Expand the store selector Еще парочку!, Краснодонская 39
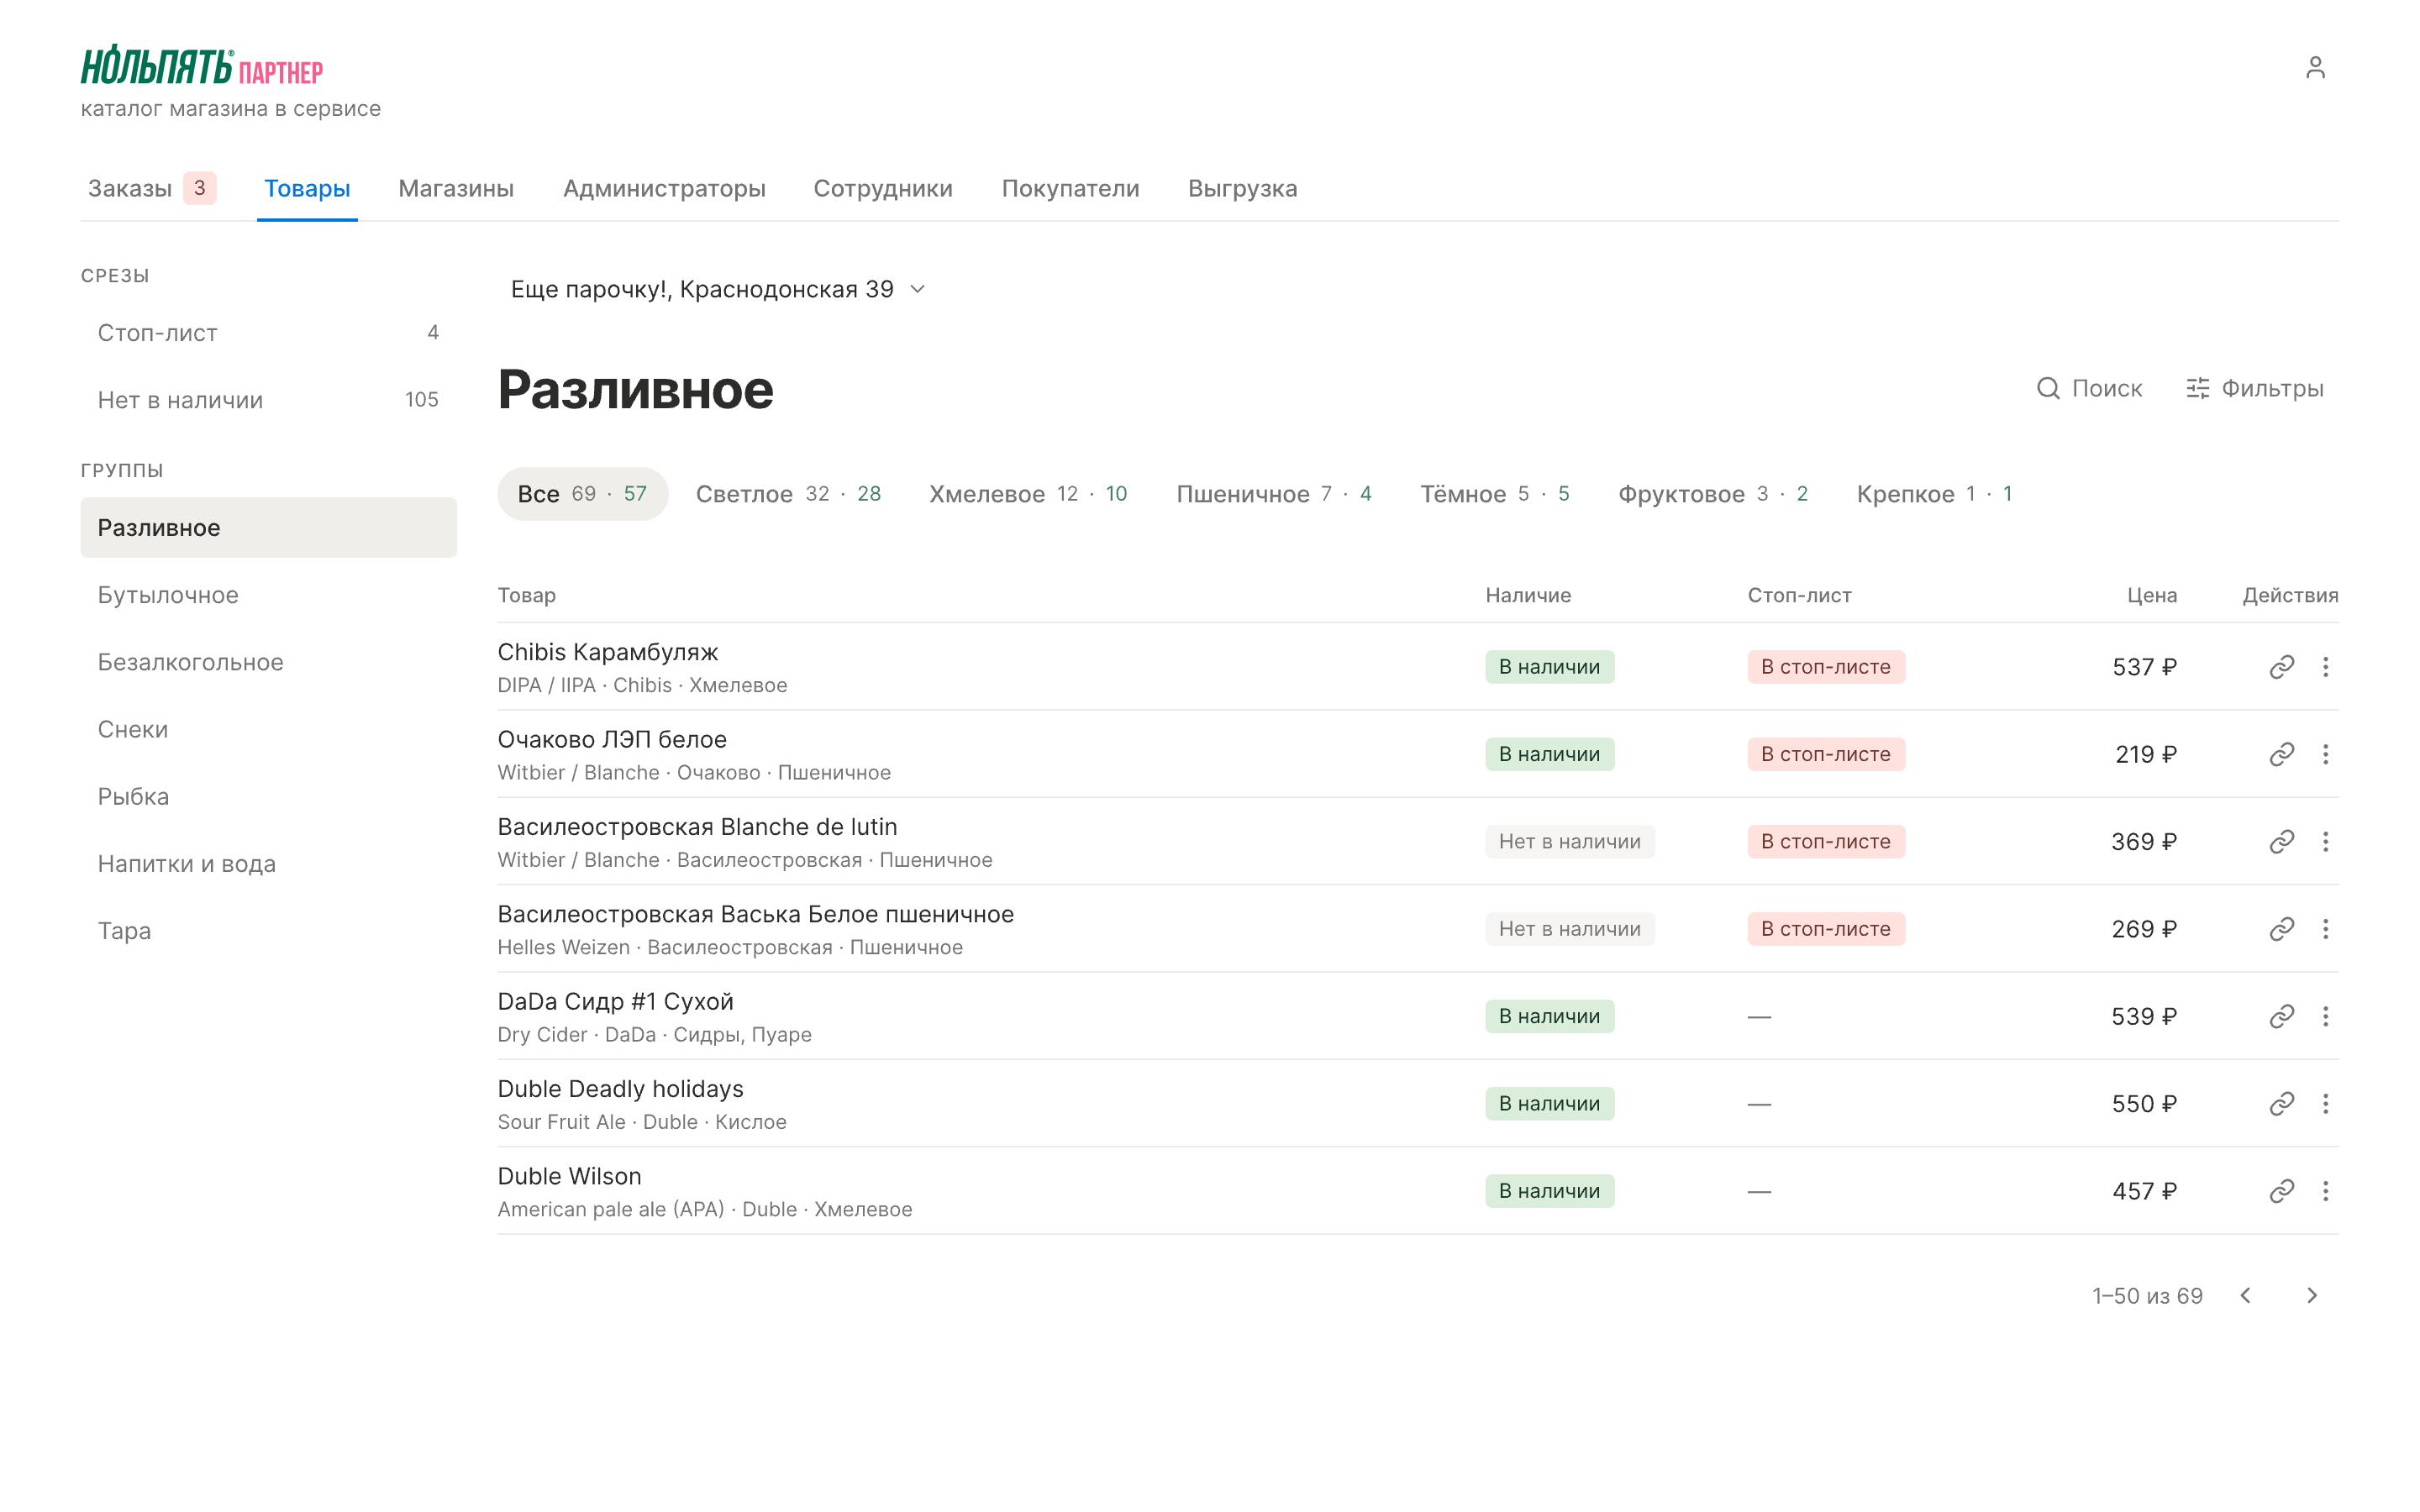2420x1512 pixels. pyautogui.click(x=718, y=290)
